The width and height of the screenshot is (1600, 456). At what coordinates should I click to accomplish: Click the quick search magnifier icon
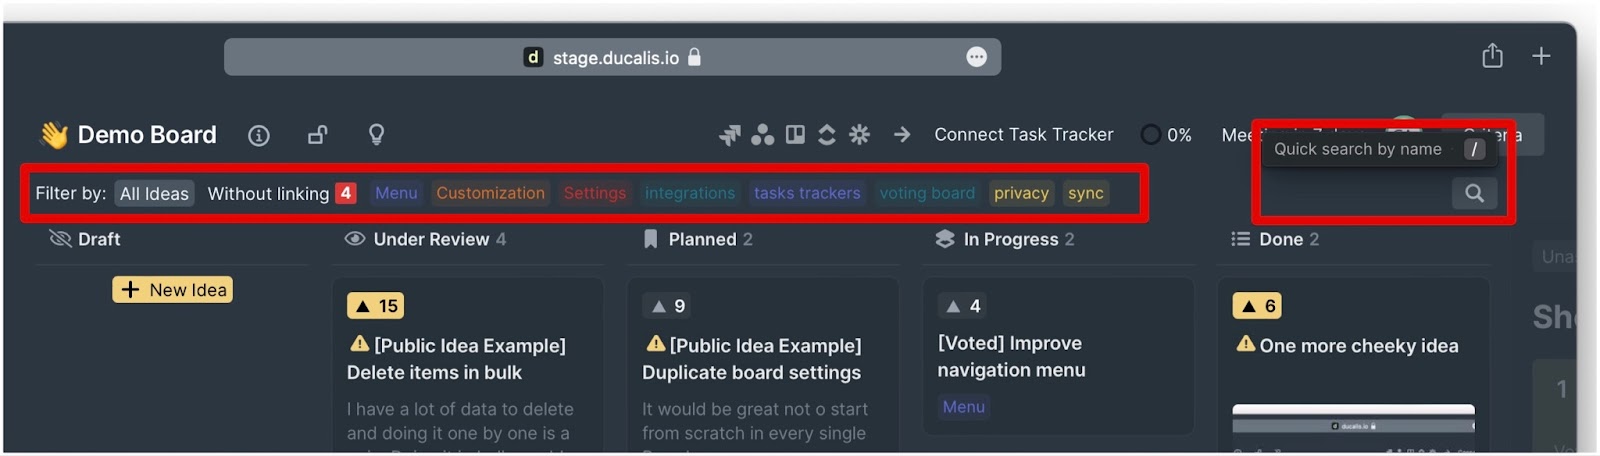[x=1474, y=193]
